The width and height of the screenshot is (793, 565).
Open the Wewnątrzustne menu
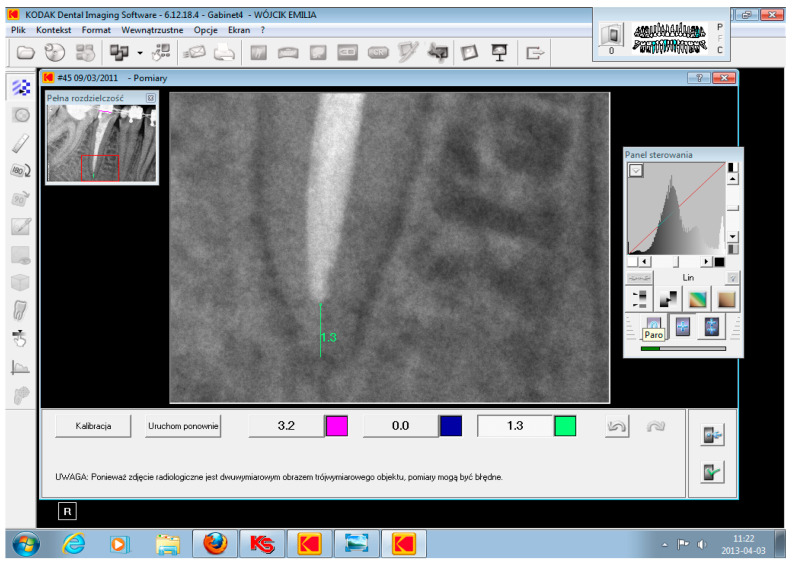[153, 30]
